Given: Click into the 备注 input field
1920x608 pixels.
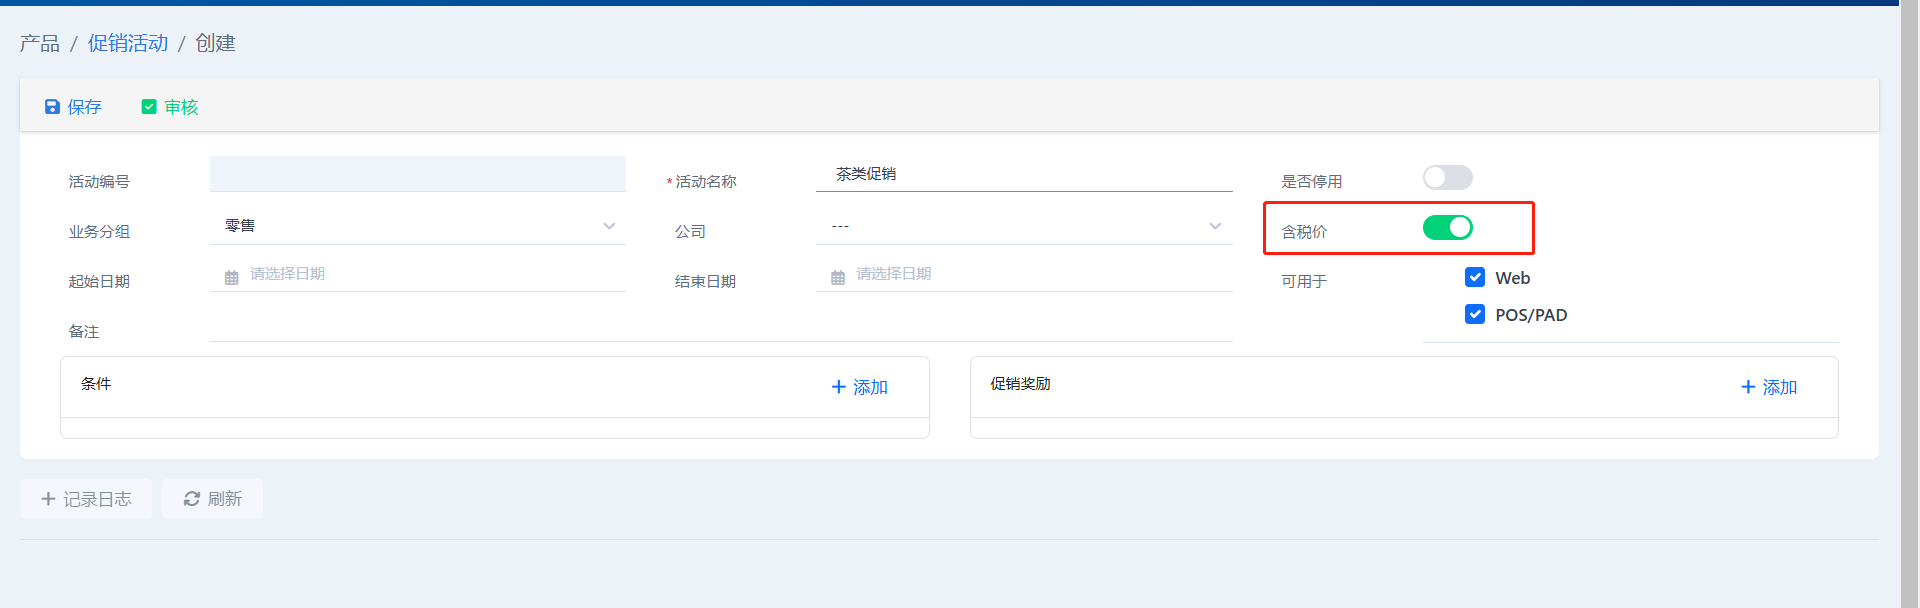Looking at the screenshot, I should pos(721,325).
